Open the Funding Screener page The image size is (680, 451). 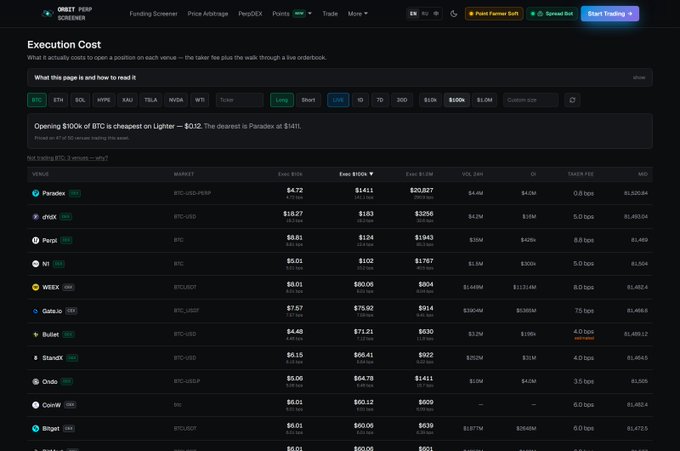click(x=154, y=13)
